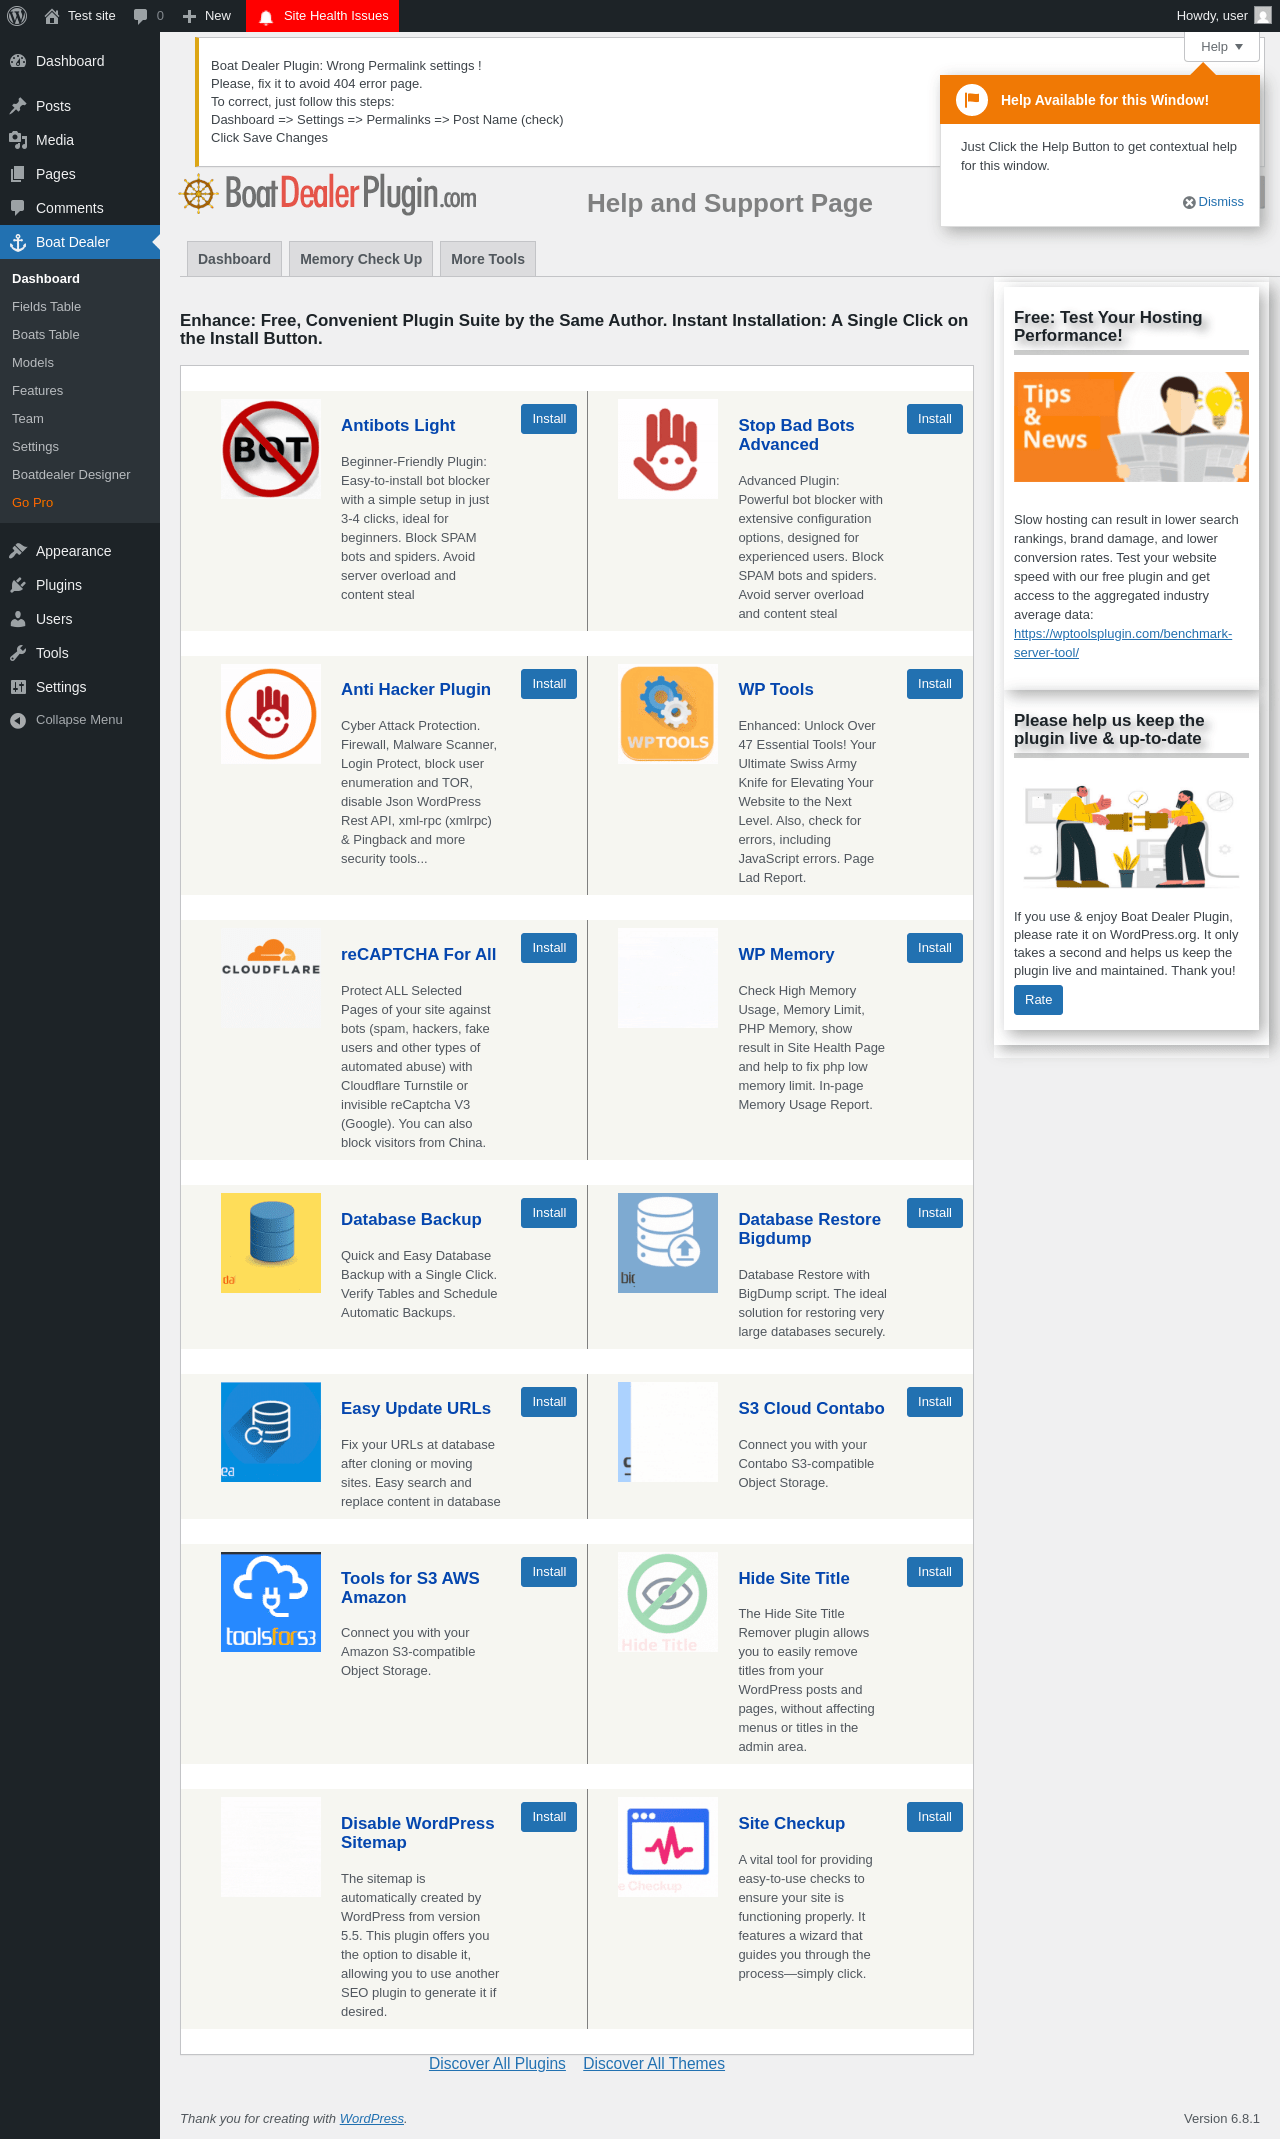Screen dimensions: 1280x2139
Task: Follow Discover All Plugins link
Action: [497, 2063]
